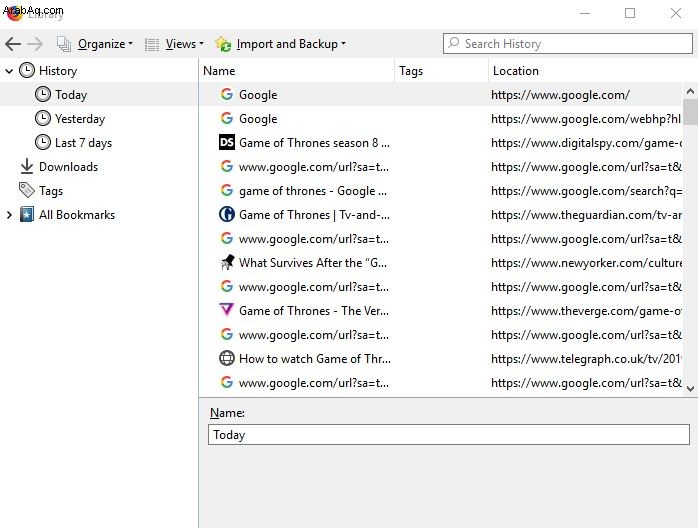The width and height of the screenshot is (698, 528).
Task: Select game of thrones - Google entry
Action: coord(440,191)
